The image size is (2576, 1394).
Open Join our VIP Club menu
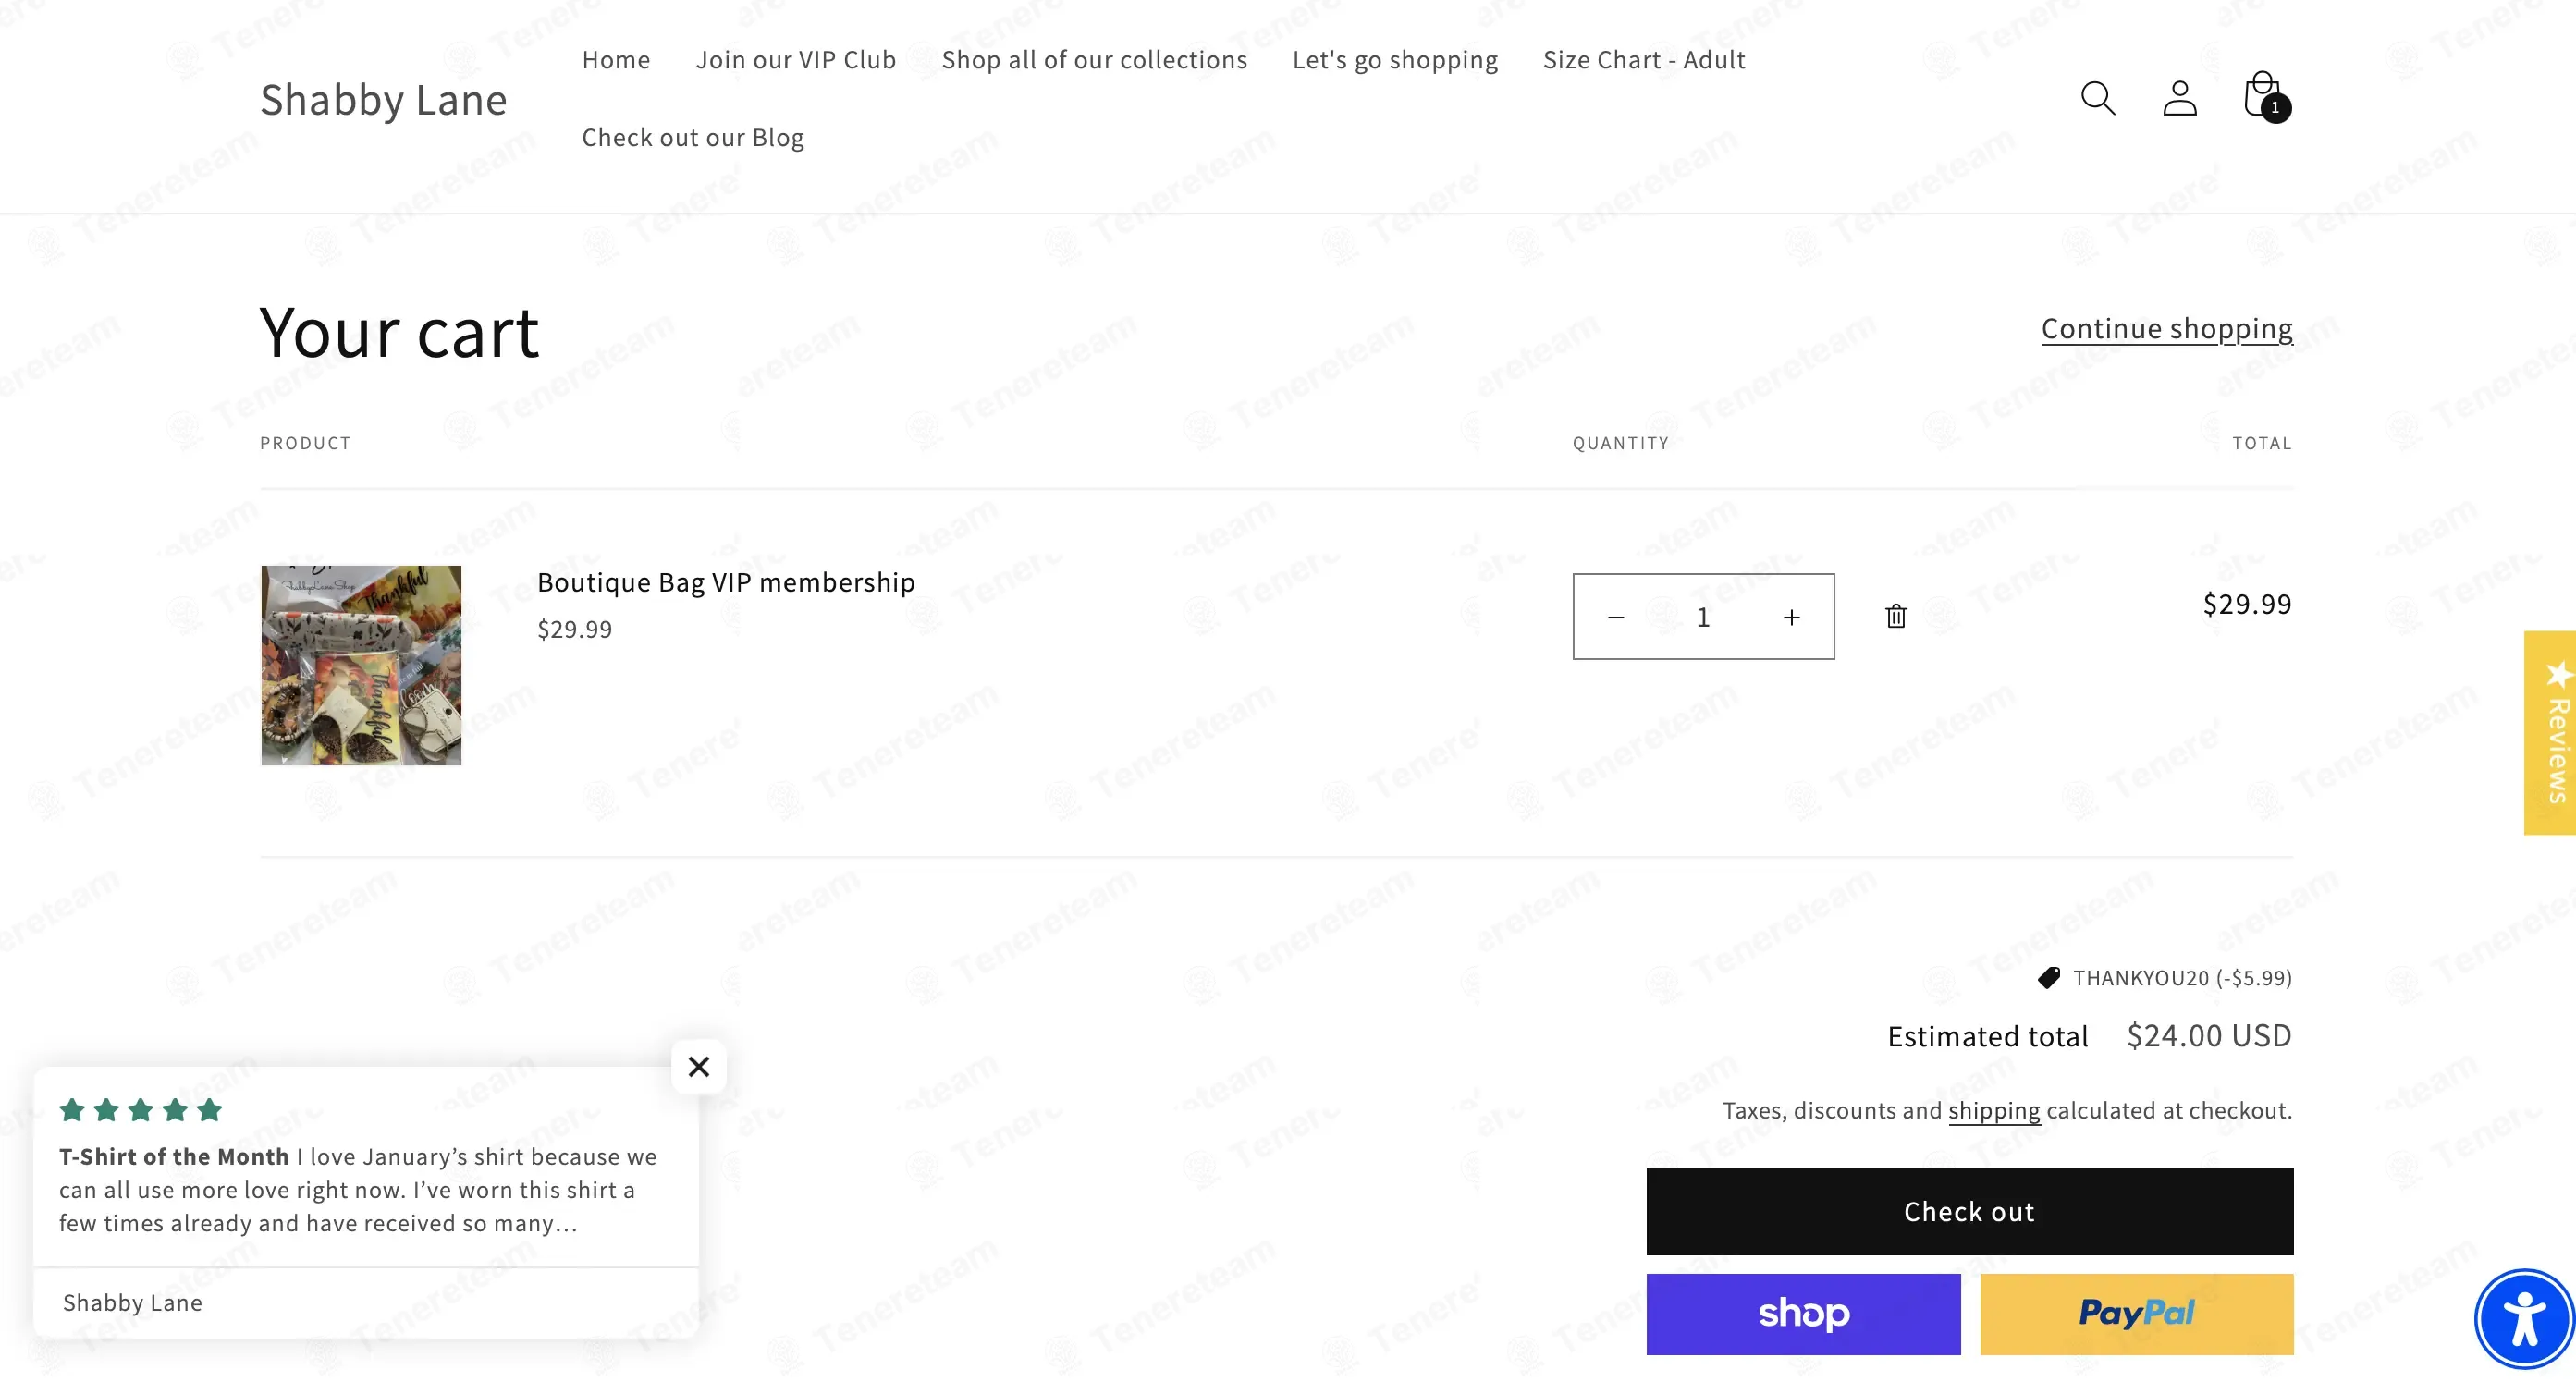point(796,60)
